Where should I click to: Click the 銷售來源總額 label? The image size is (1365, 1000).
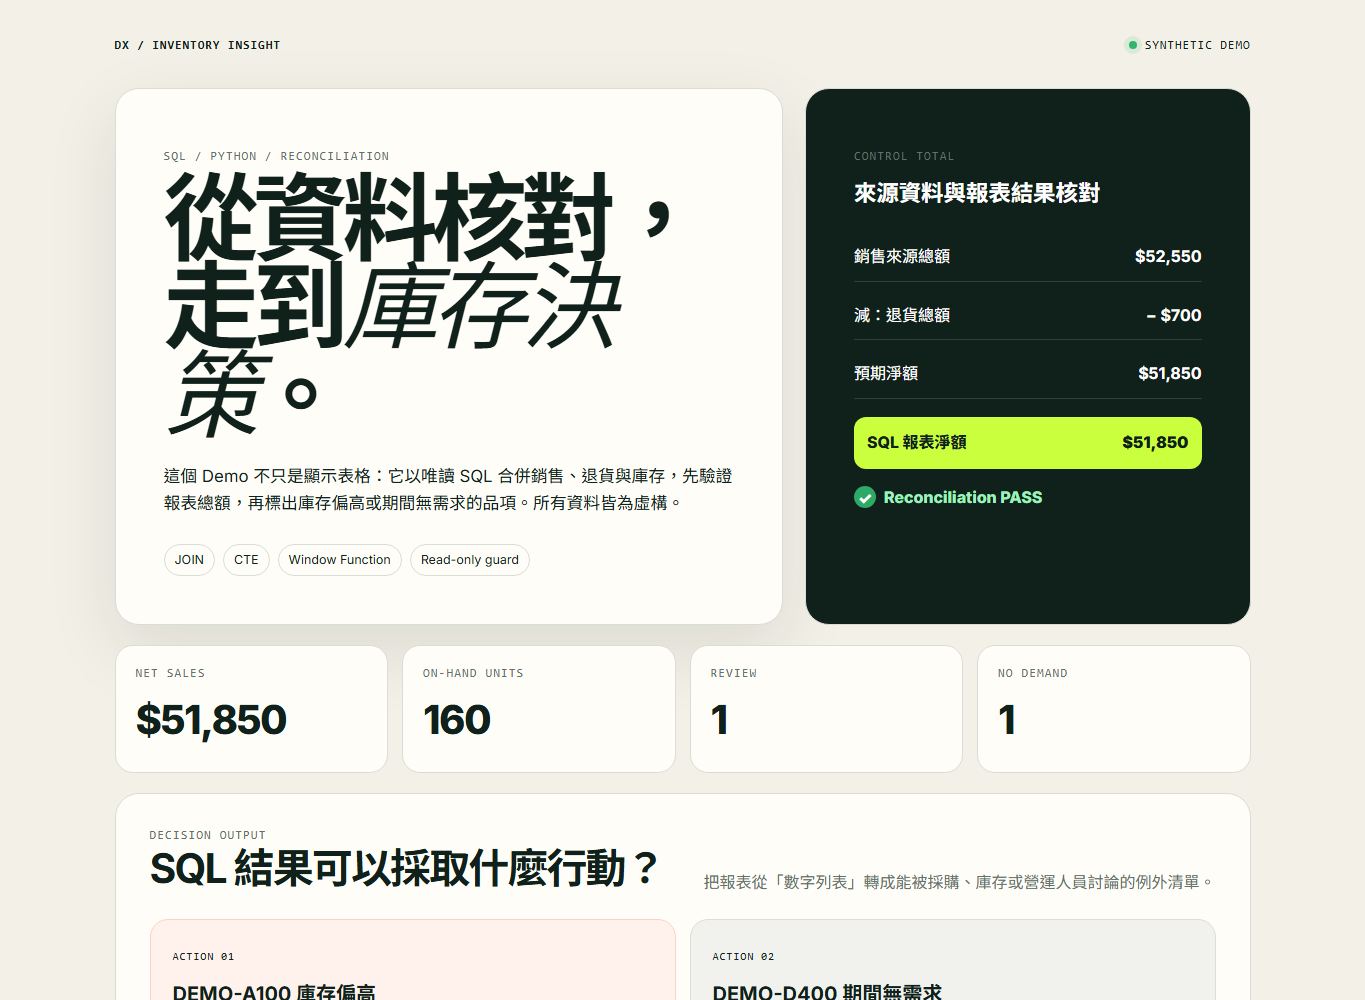coord(902,256)
